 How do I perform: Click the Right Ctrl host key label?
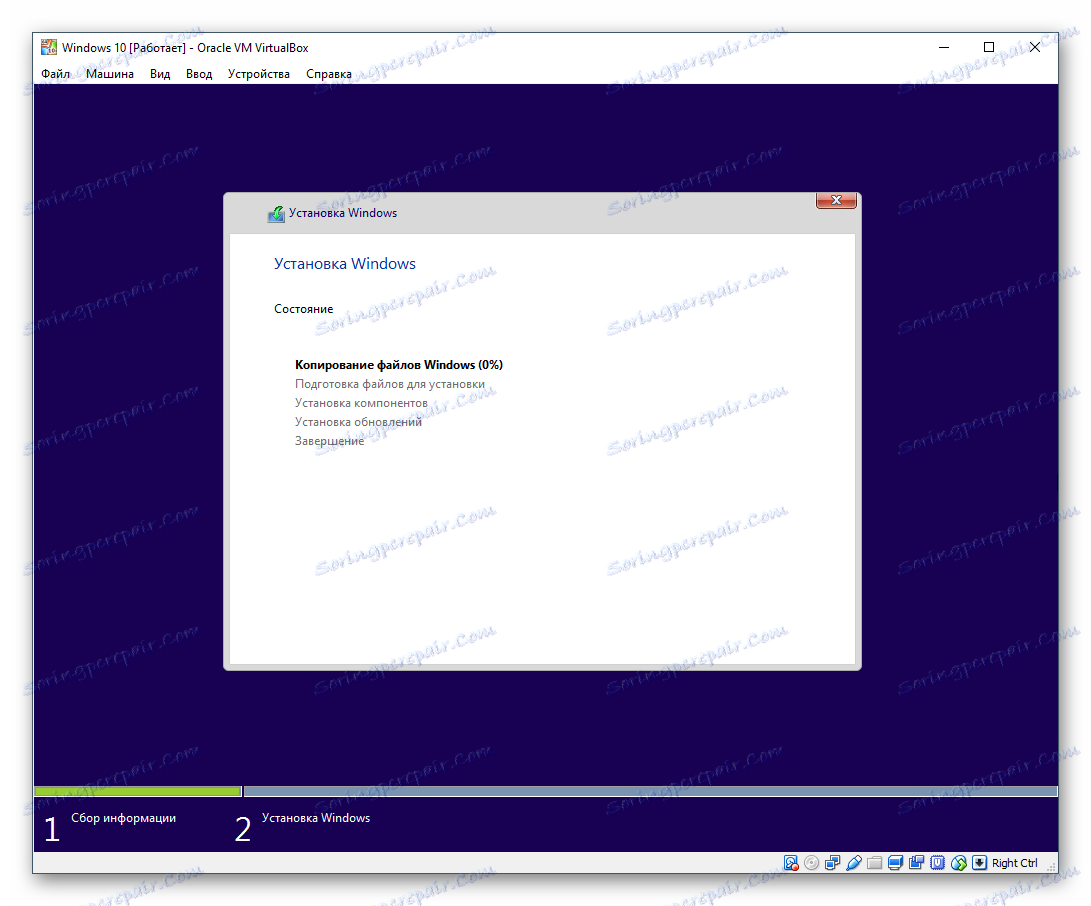click(1014, 863)
